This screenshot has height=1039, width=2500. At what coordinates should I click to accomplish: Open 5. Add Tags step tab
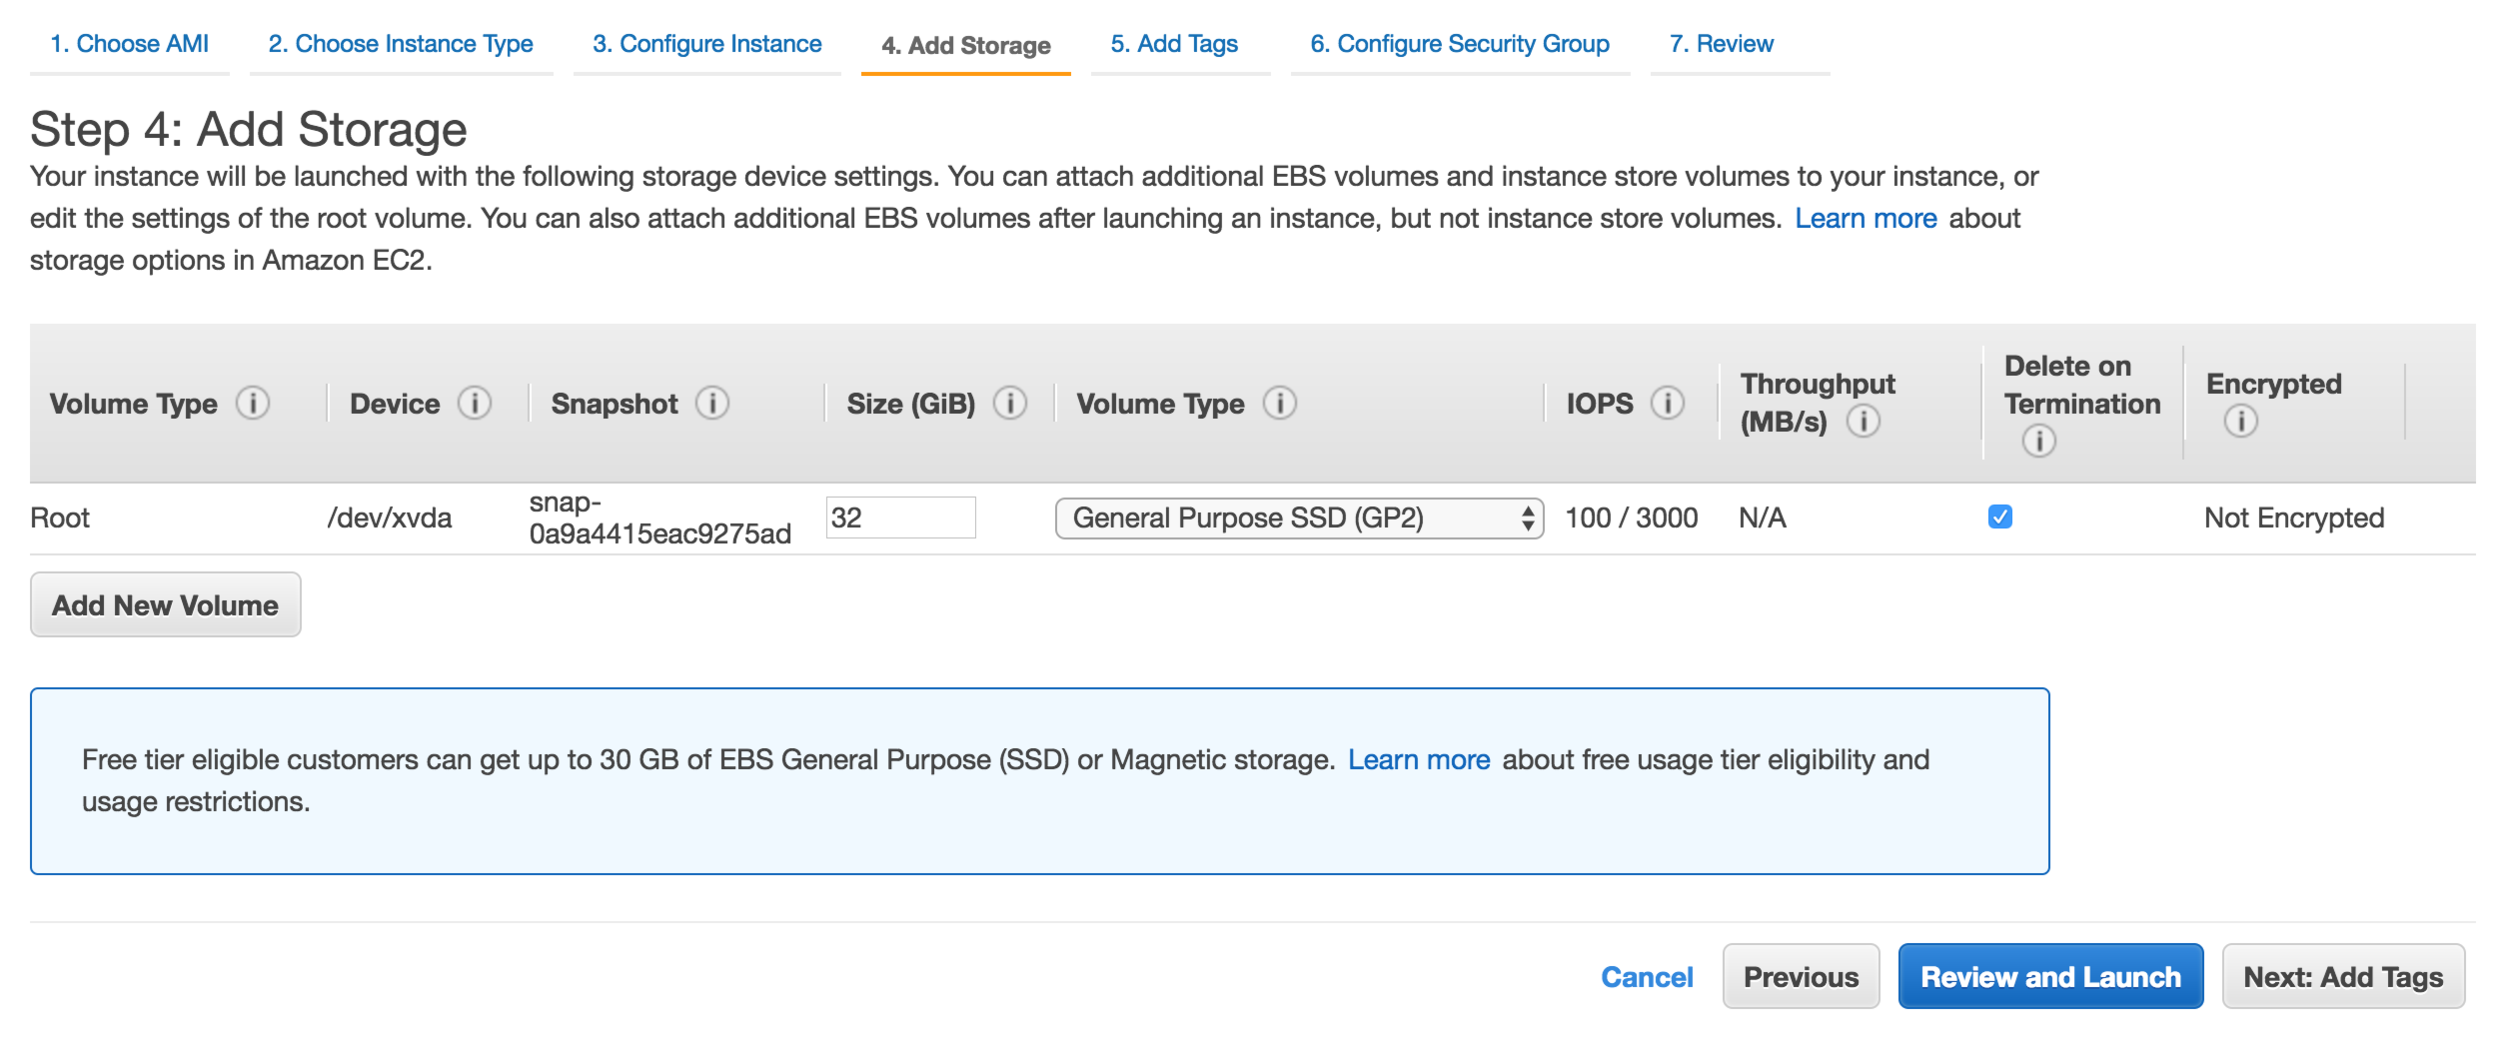point(1174,44)
